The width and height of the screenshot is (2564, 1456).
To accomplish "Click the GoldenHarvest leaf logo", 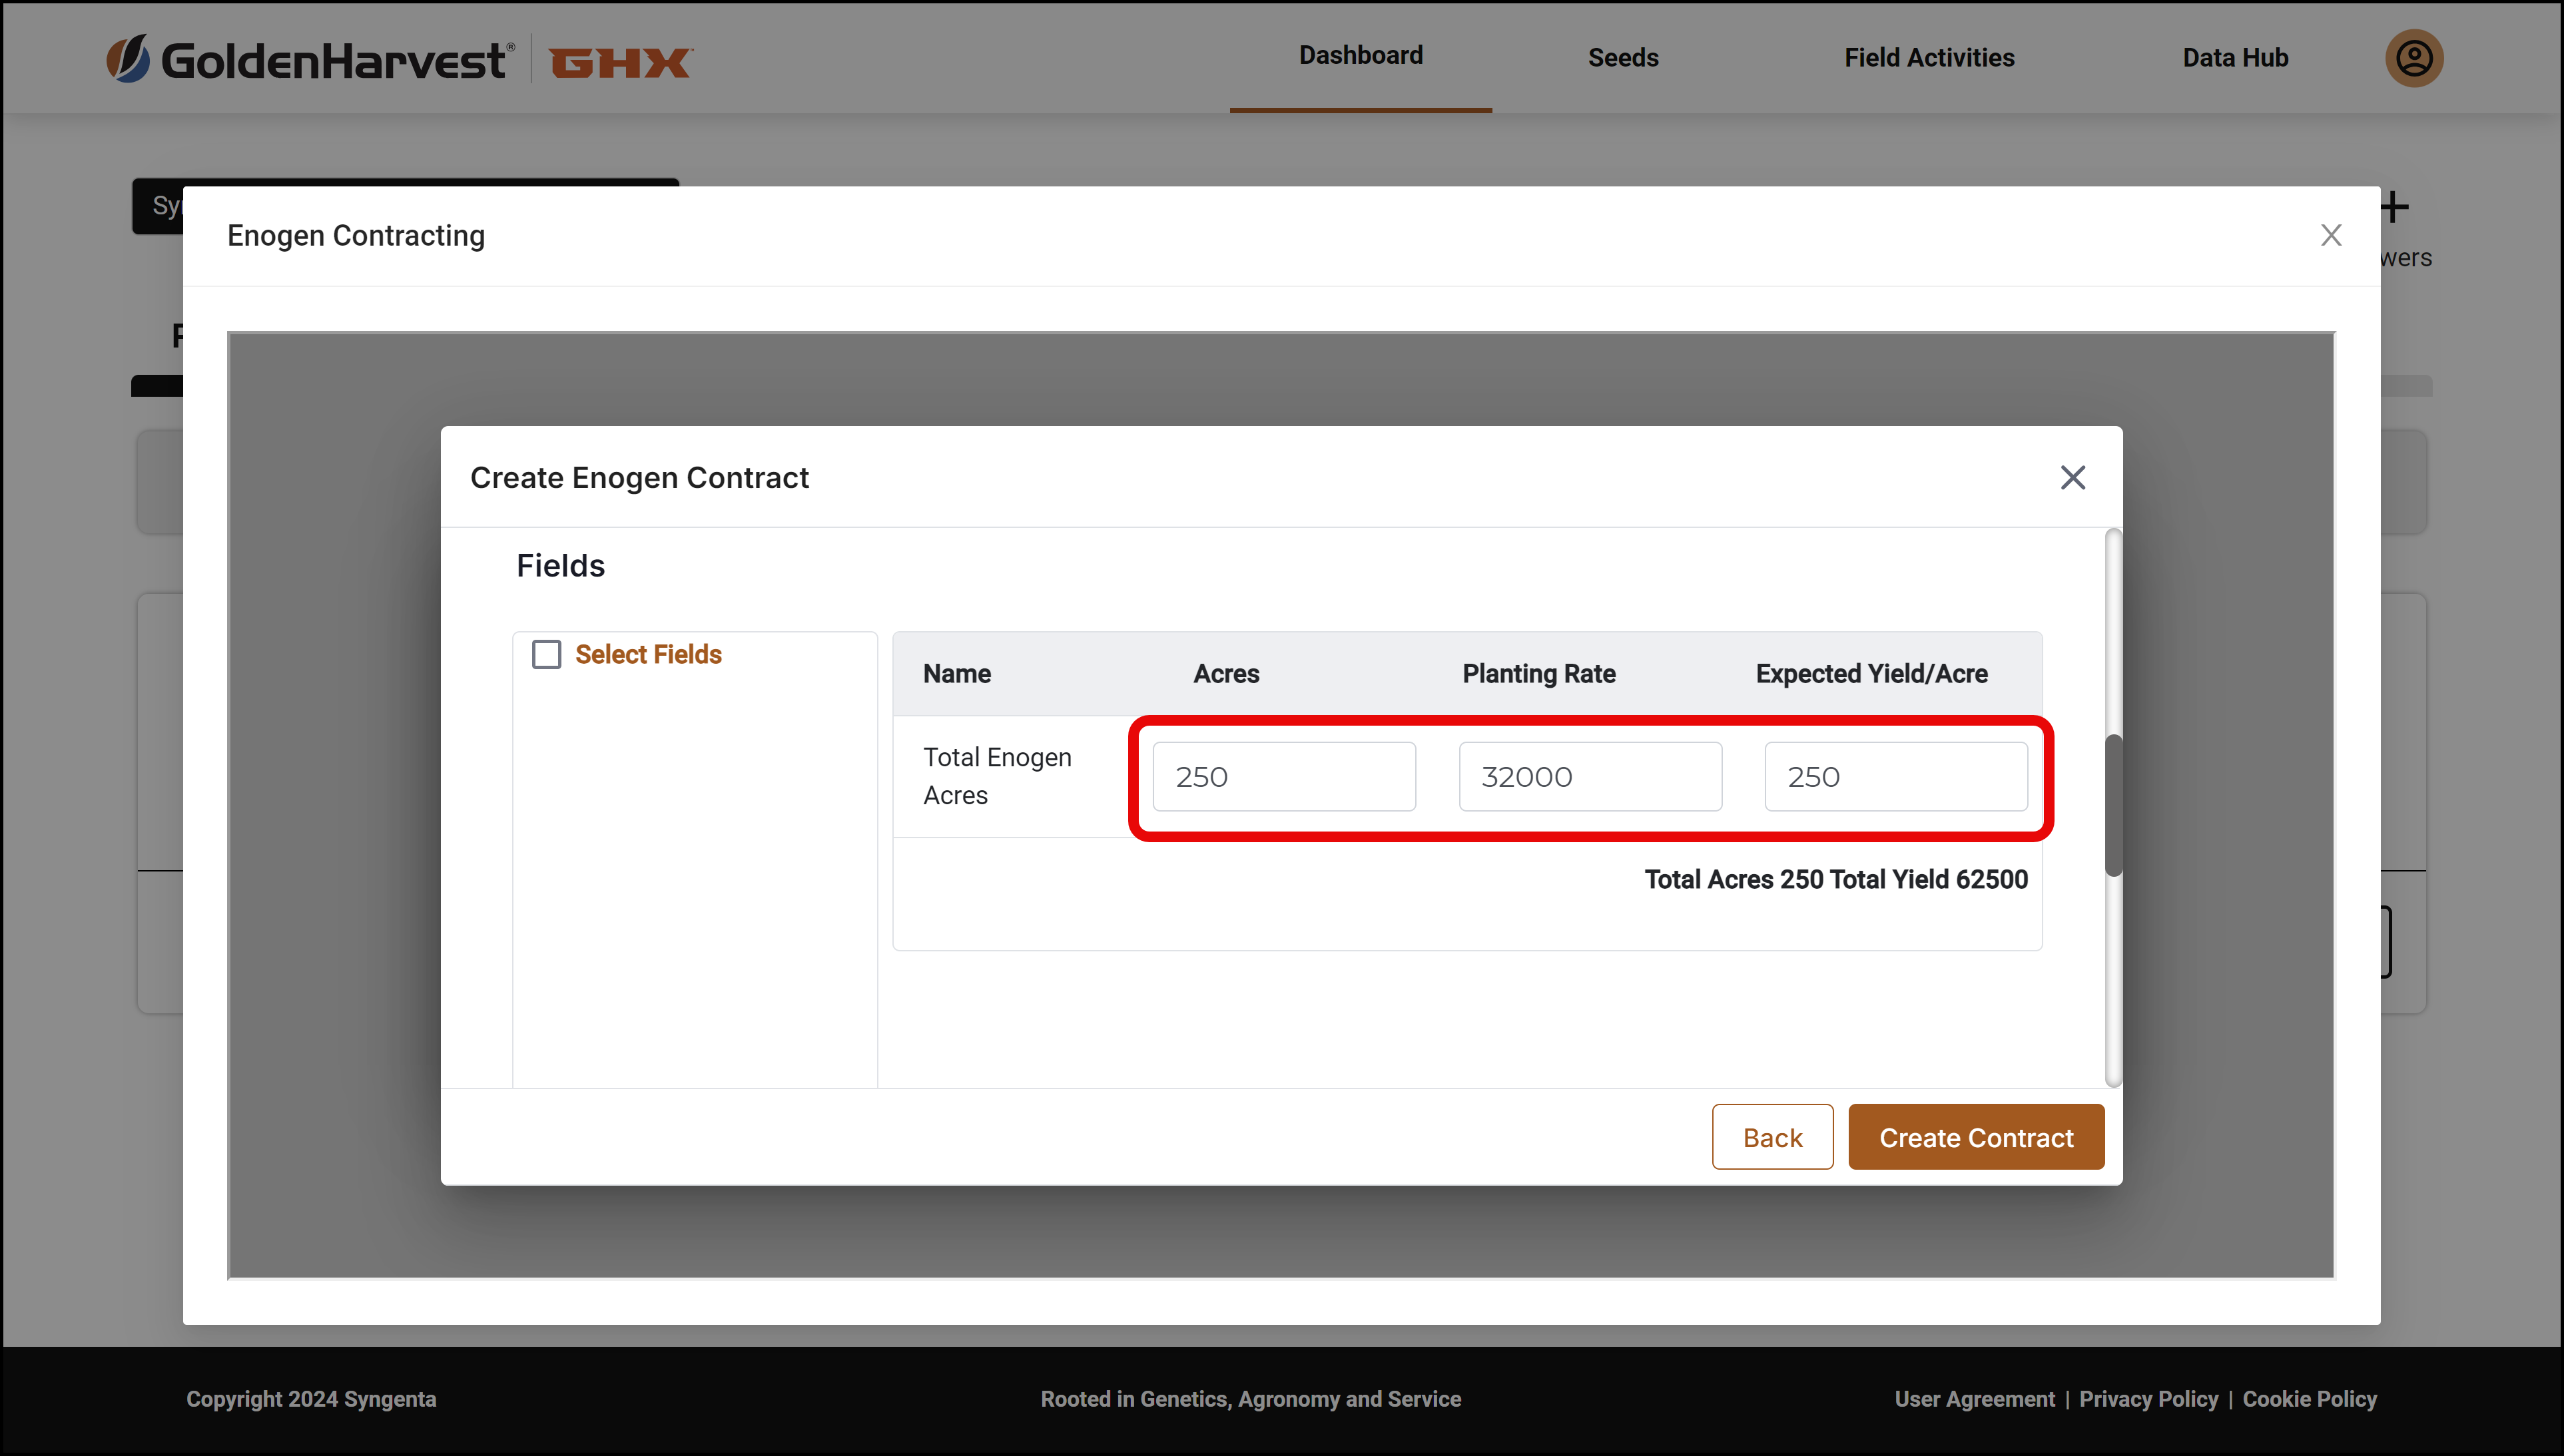I will point(128,59).
